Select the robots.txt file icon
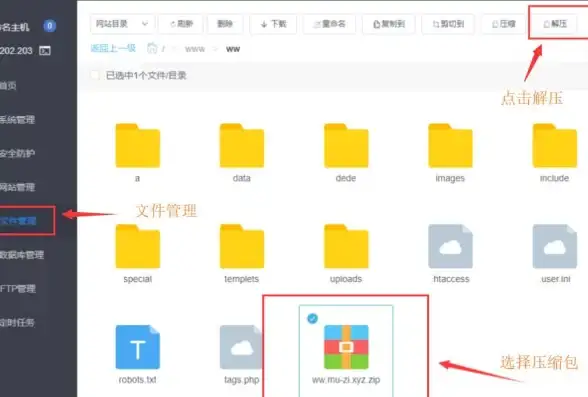The image size is (588, 397). tap(138, 347)
